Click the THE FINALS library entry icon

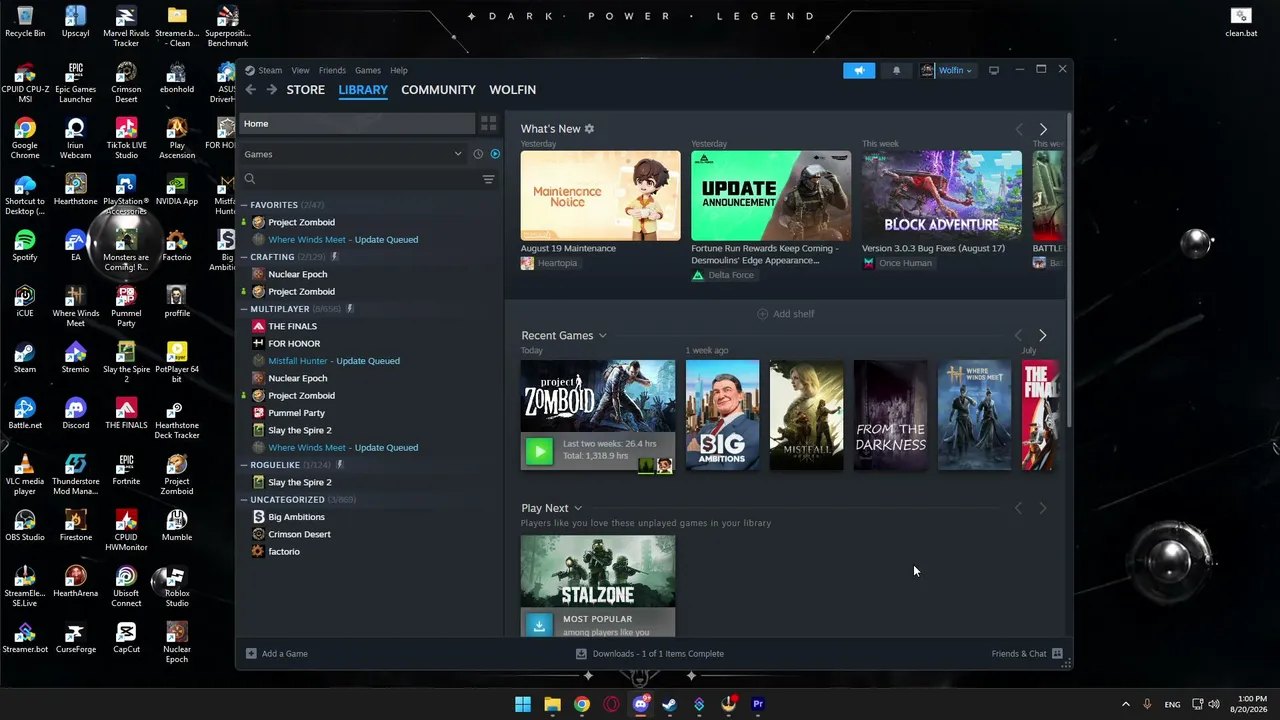(258, 326)
